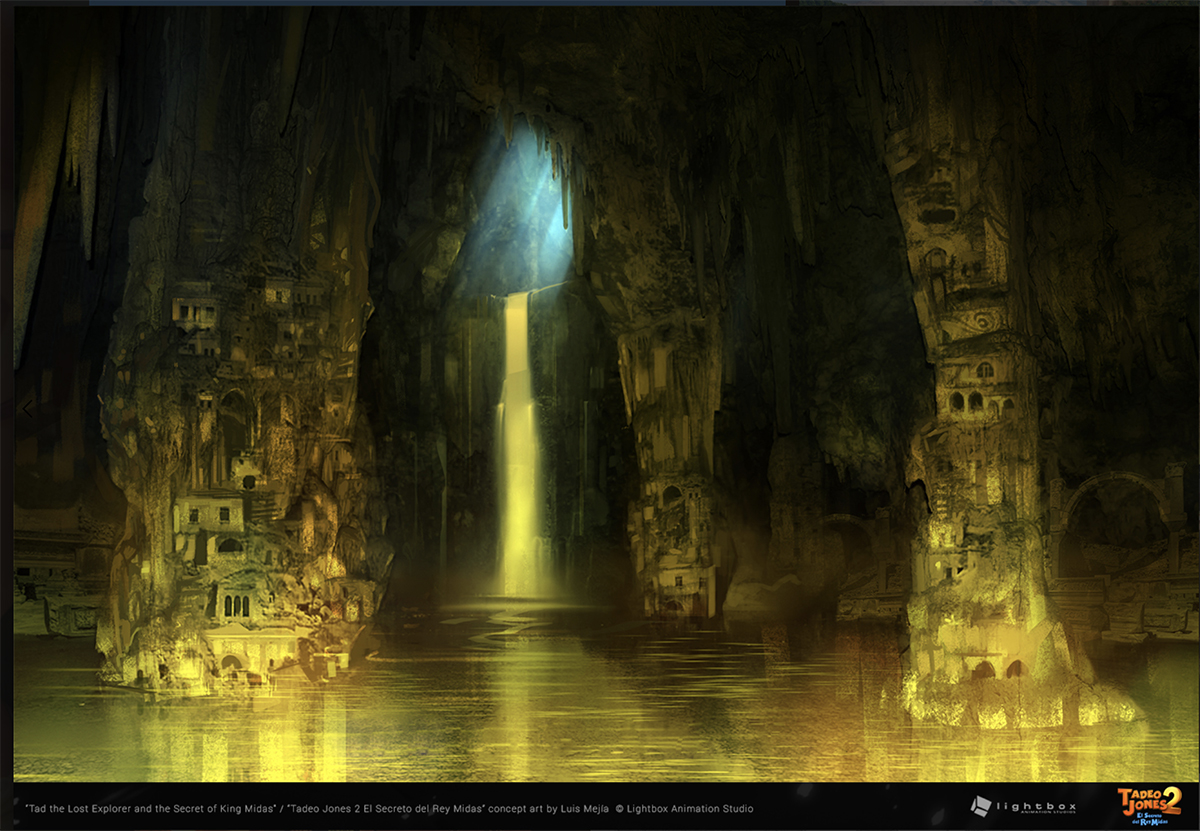The height and width of the screenshot is (831, 1200).
Task: Go to previous image with left arrow
Action: point(27,408)
